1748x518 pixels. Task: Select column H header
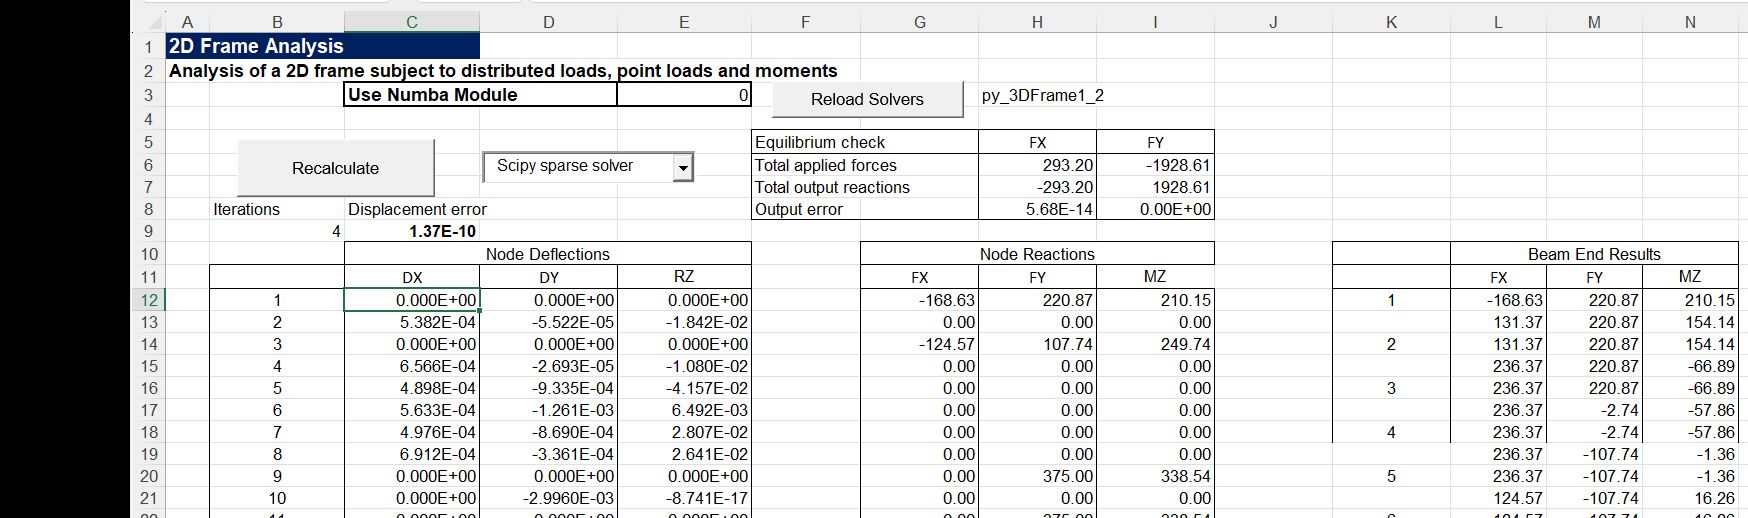(1037, 22)
